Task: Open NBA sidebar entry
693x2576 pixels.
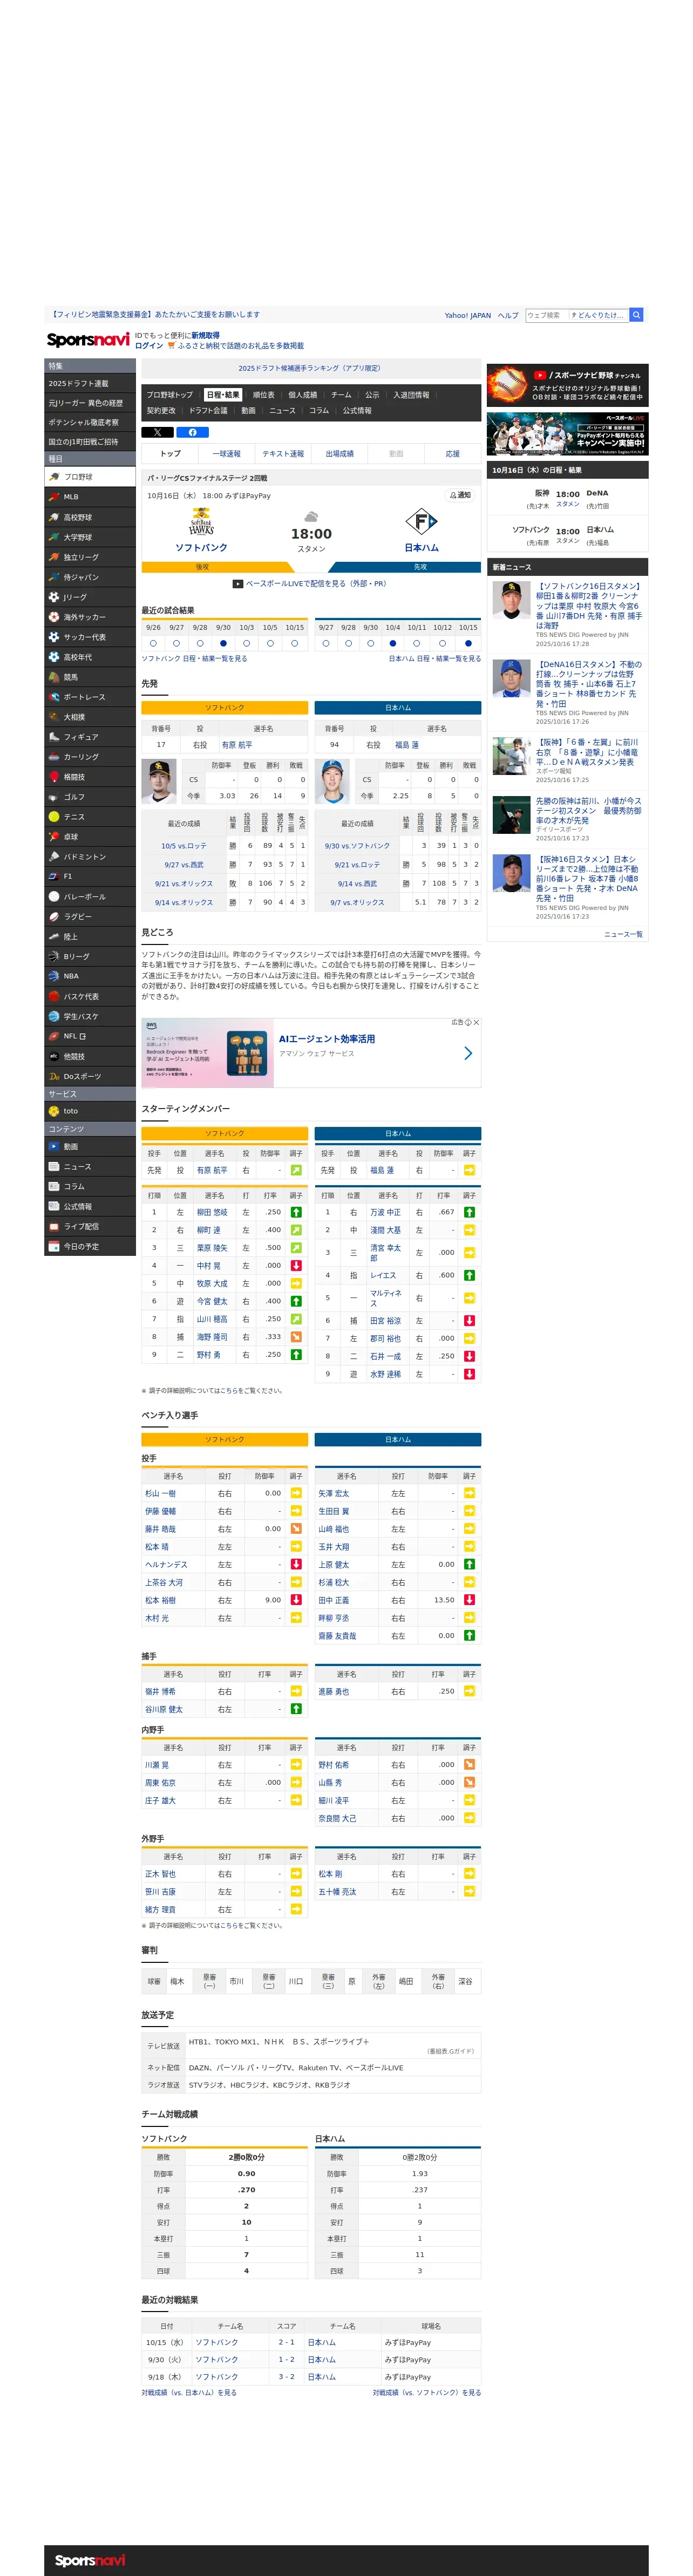Action: point(90,976)
